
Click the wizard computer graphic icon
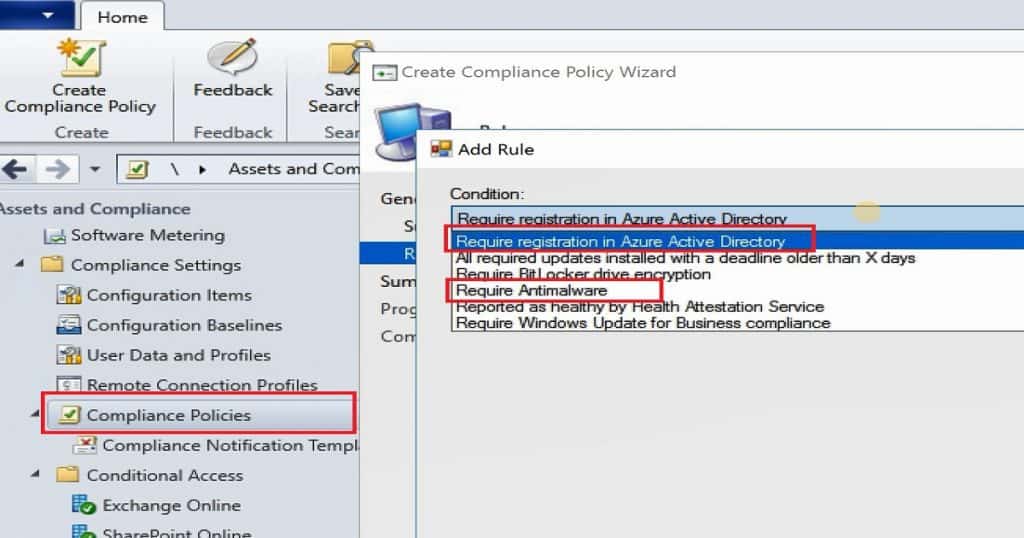click(x=397, y=131)
